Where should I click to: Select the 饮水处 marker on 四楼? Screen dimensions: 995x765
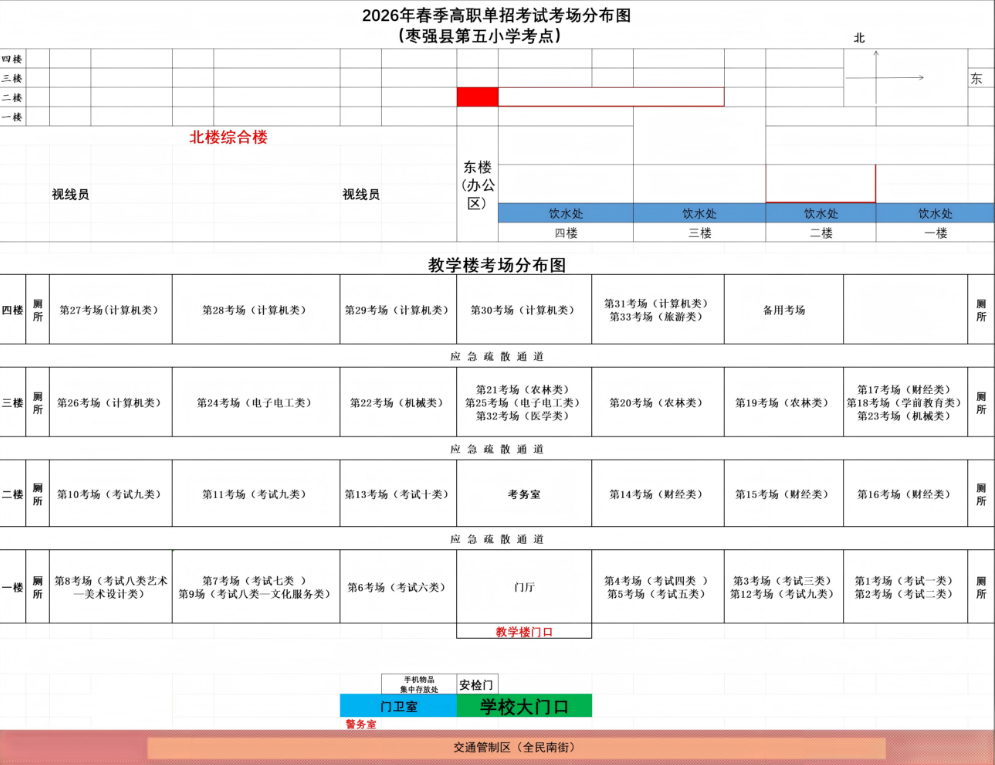[565, 212]
